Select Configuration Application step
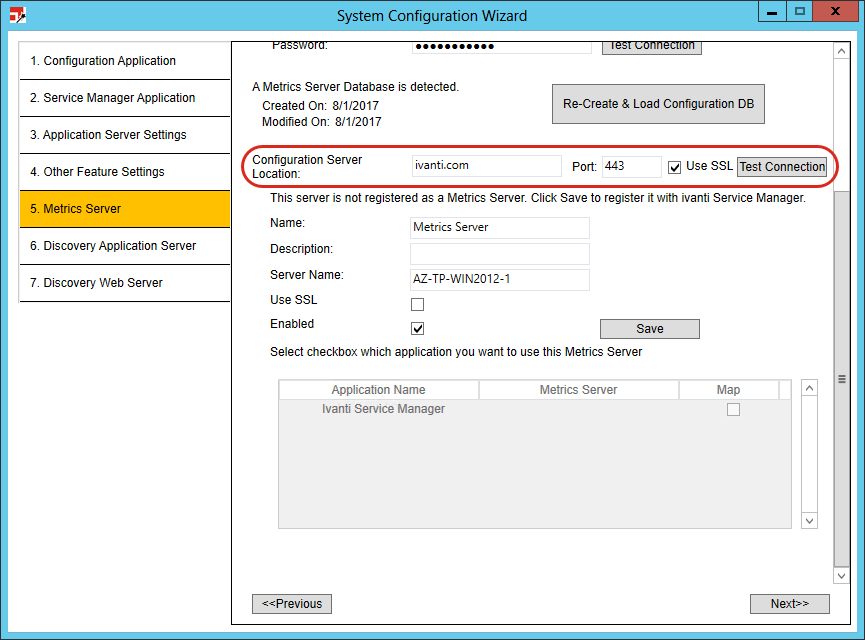The width and height of the screenshot is (865, 640). coord(124,61)
